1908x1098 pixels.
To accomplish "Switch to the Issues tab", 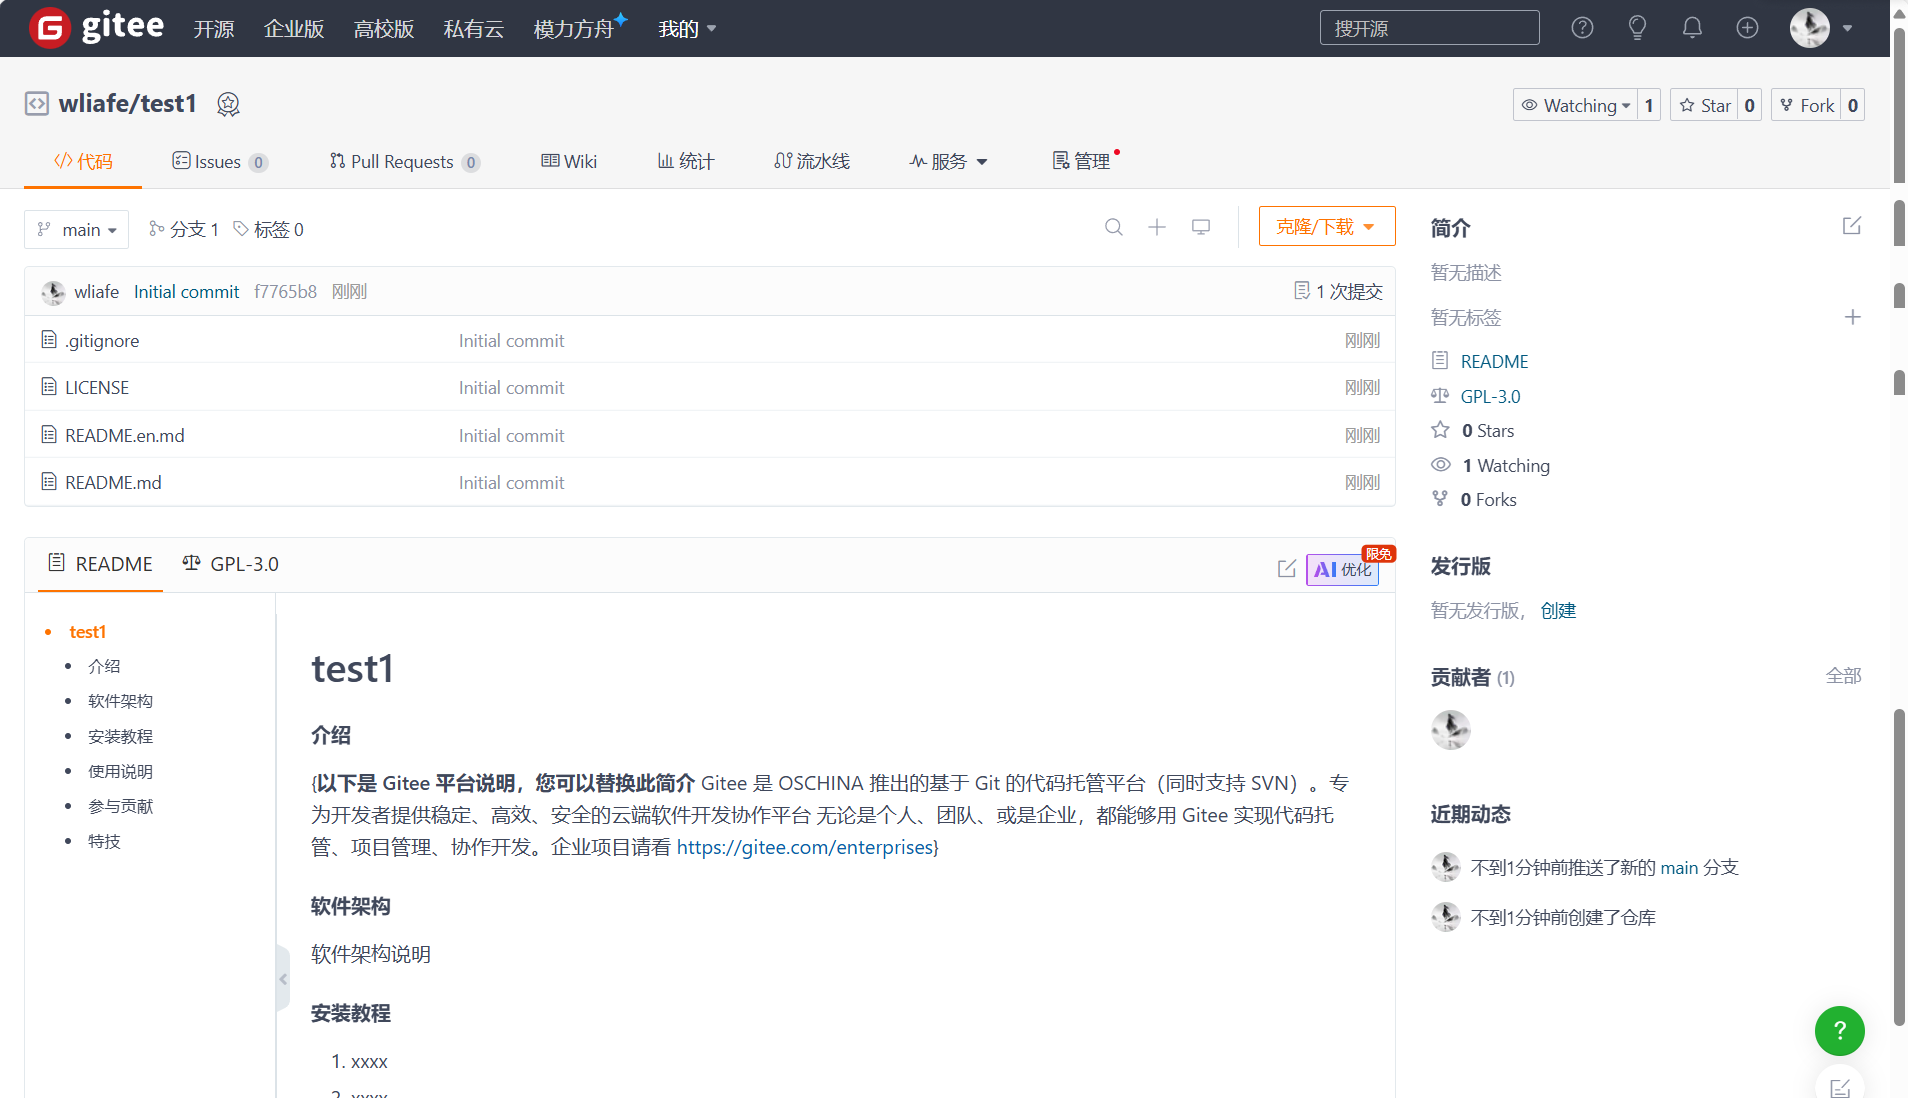I will (218, 162).
